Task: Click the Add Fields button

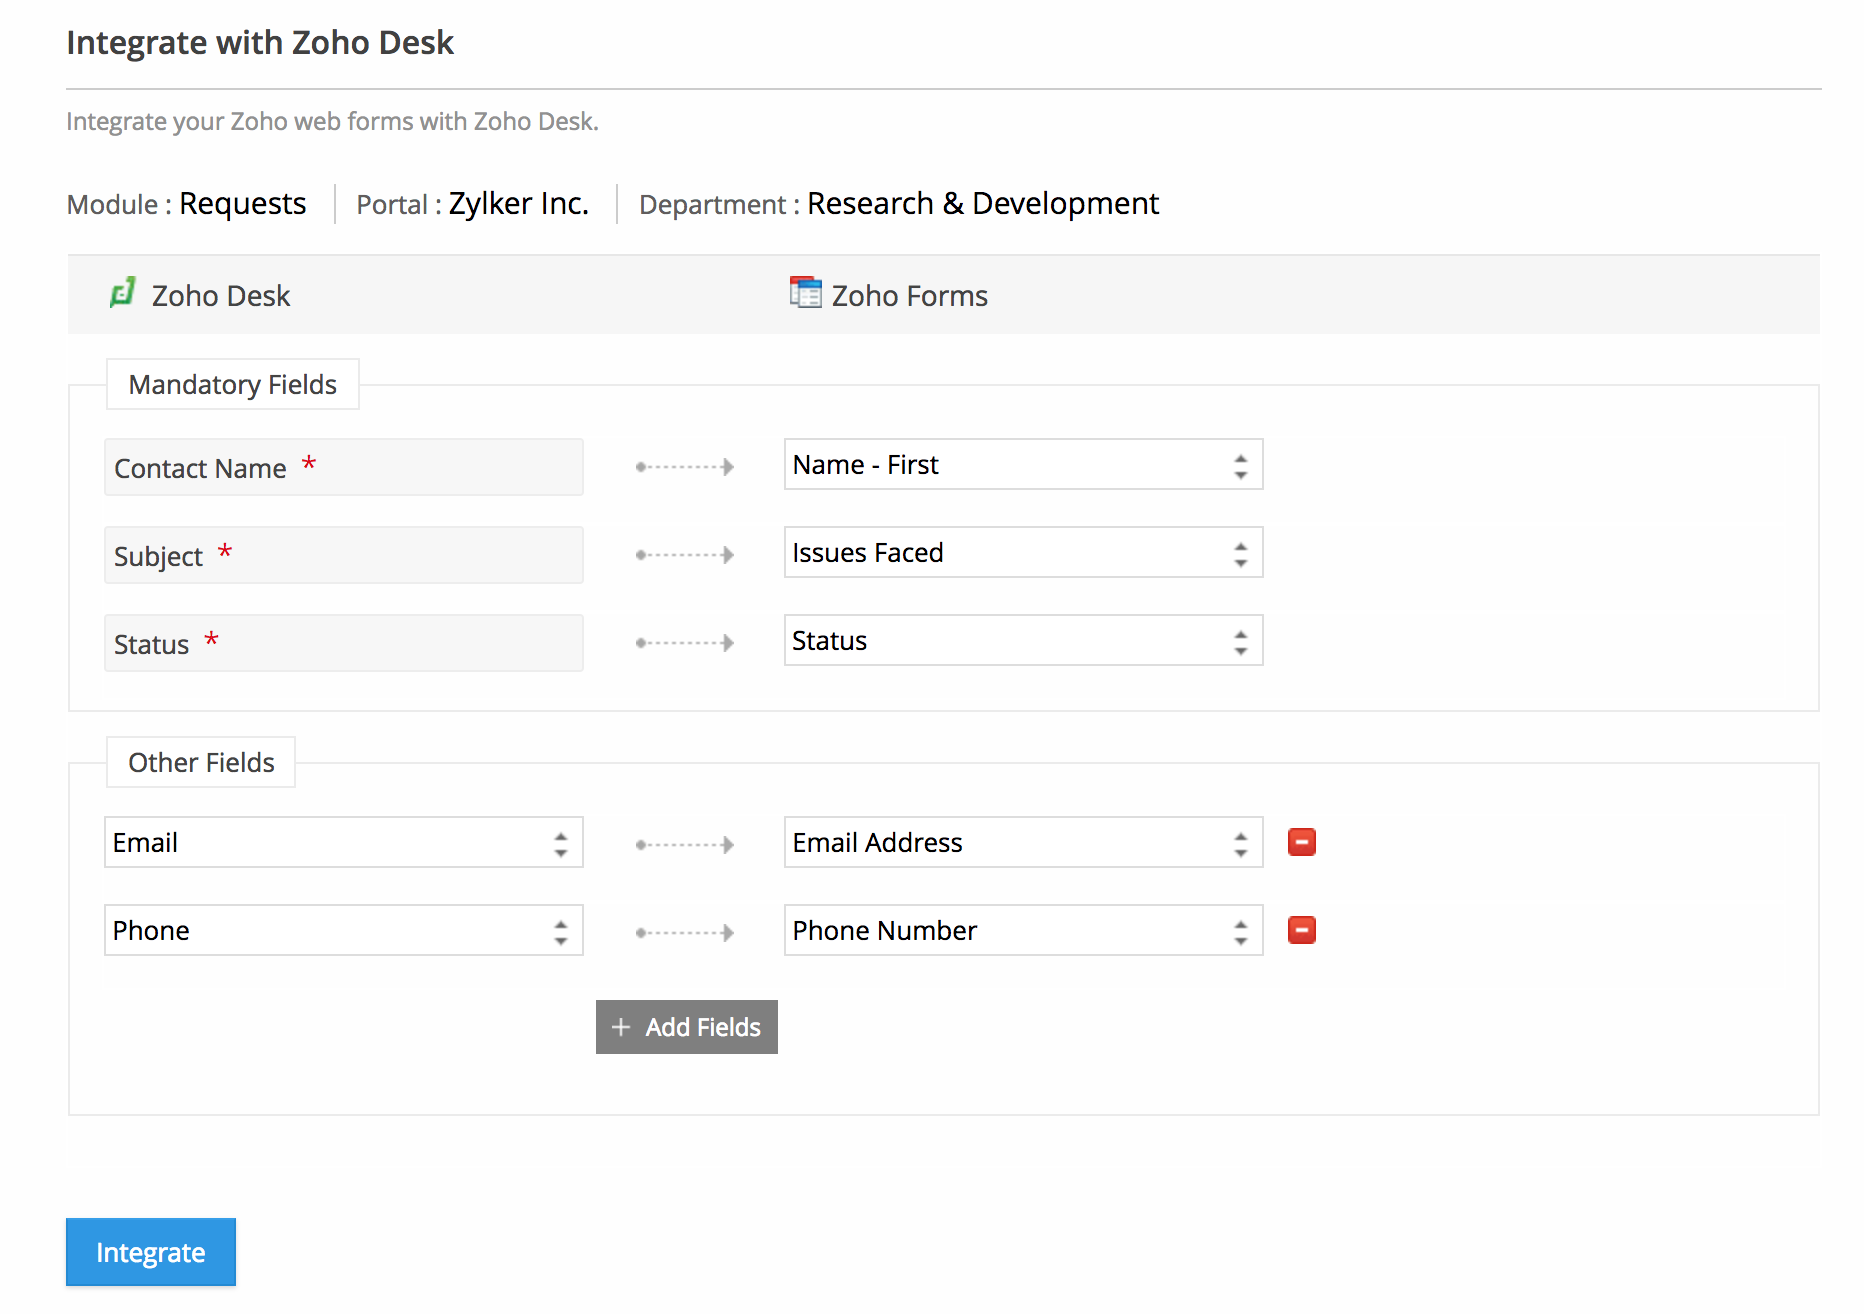Action: pos(687,1027)
